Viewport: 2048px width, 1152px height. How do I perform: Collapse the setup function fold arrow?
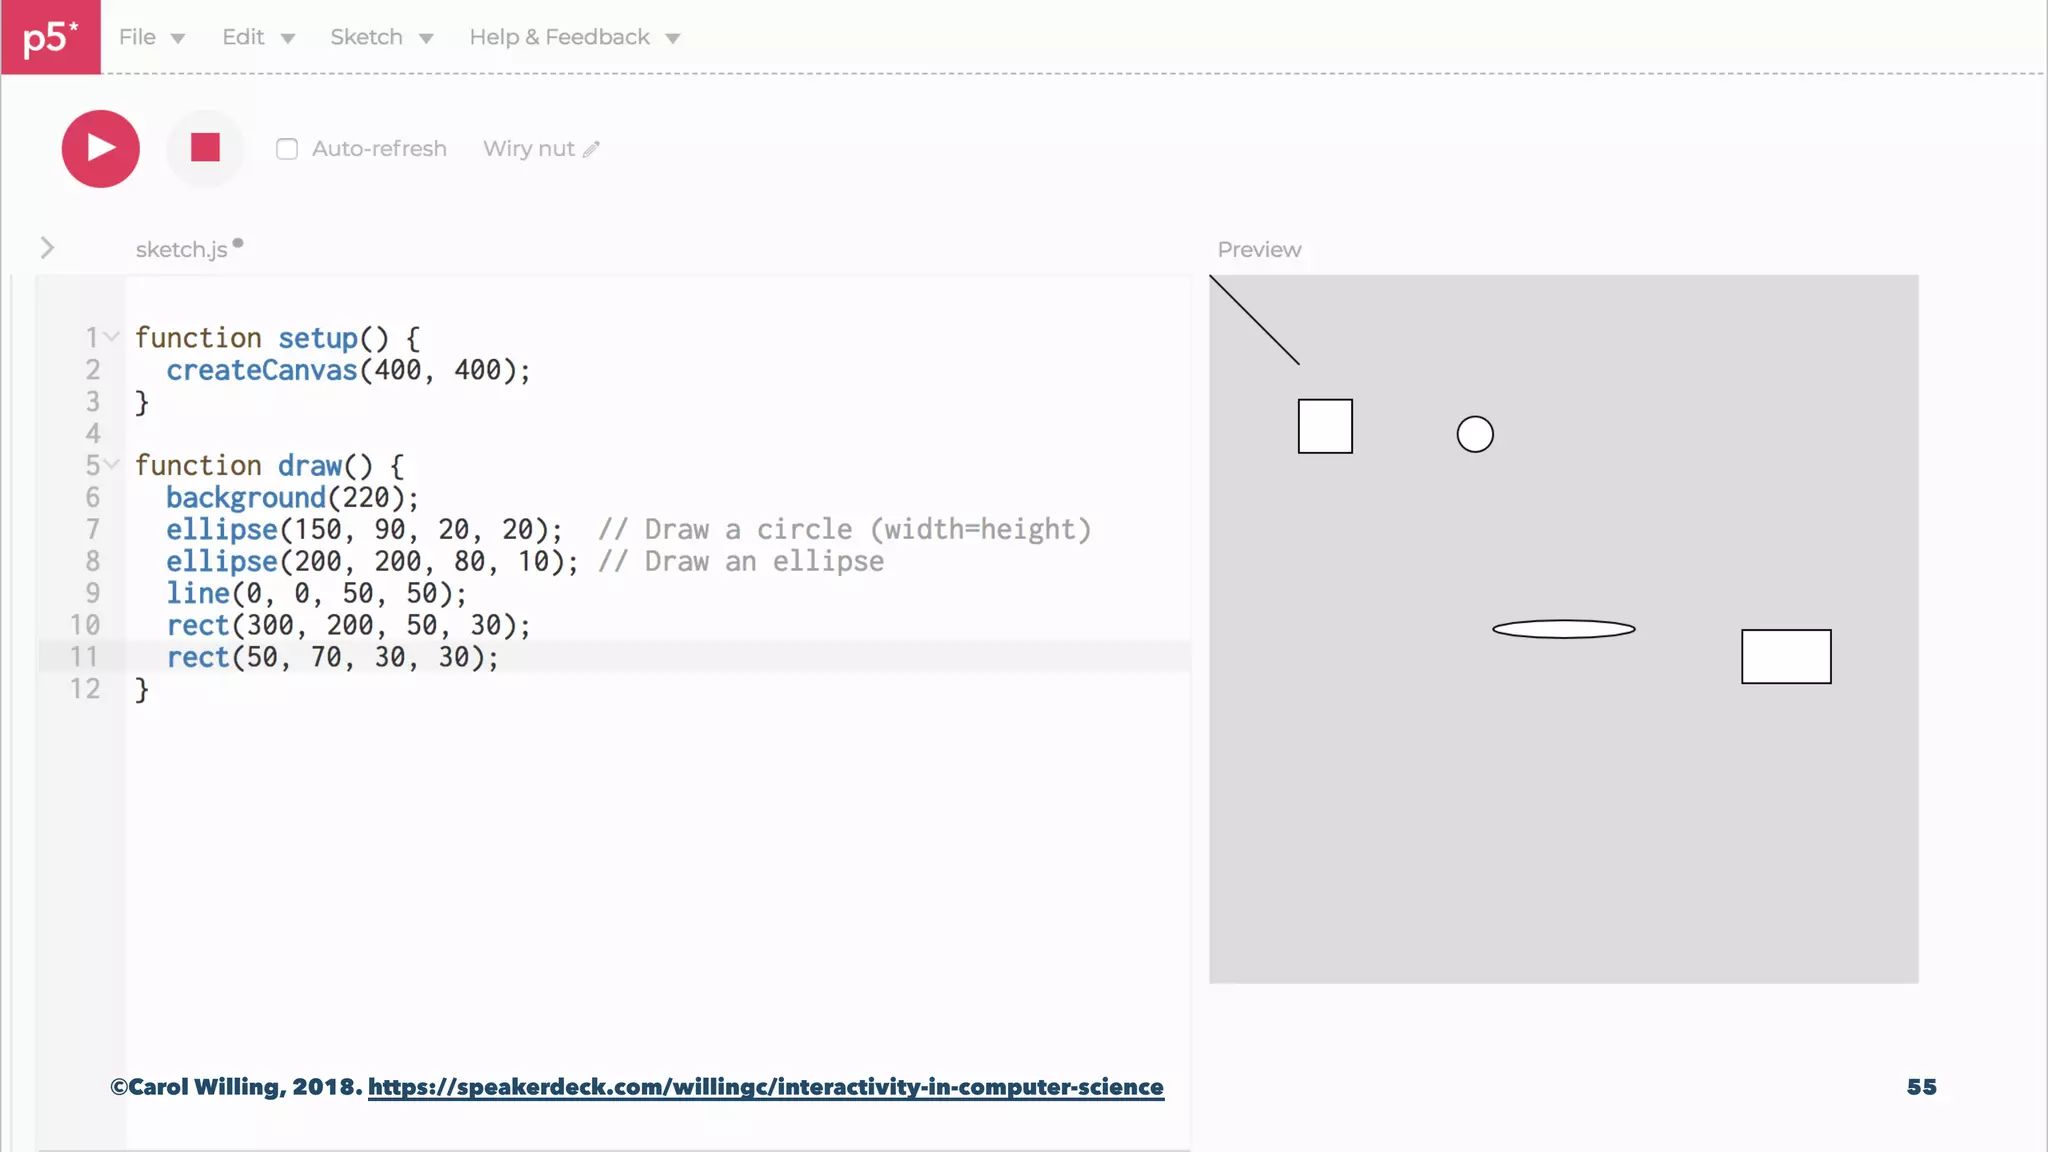112,337
